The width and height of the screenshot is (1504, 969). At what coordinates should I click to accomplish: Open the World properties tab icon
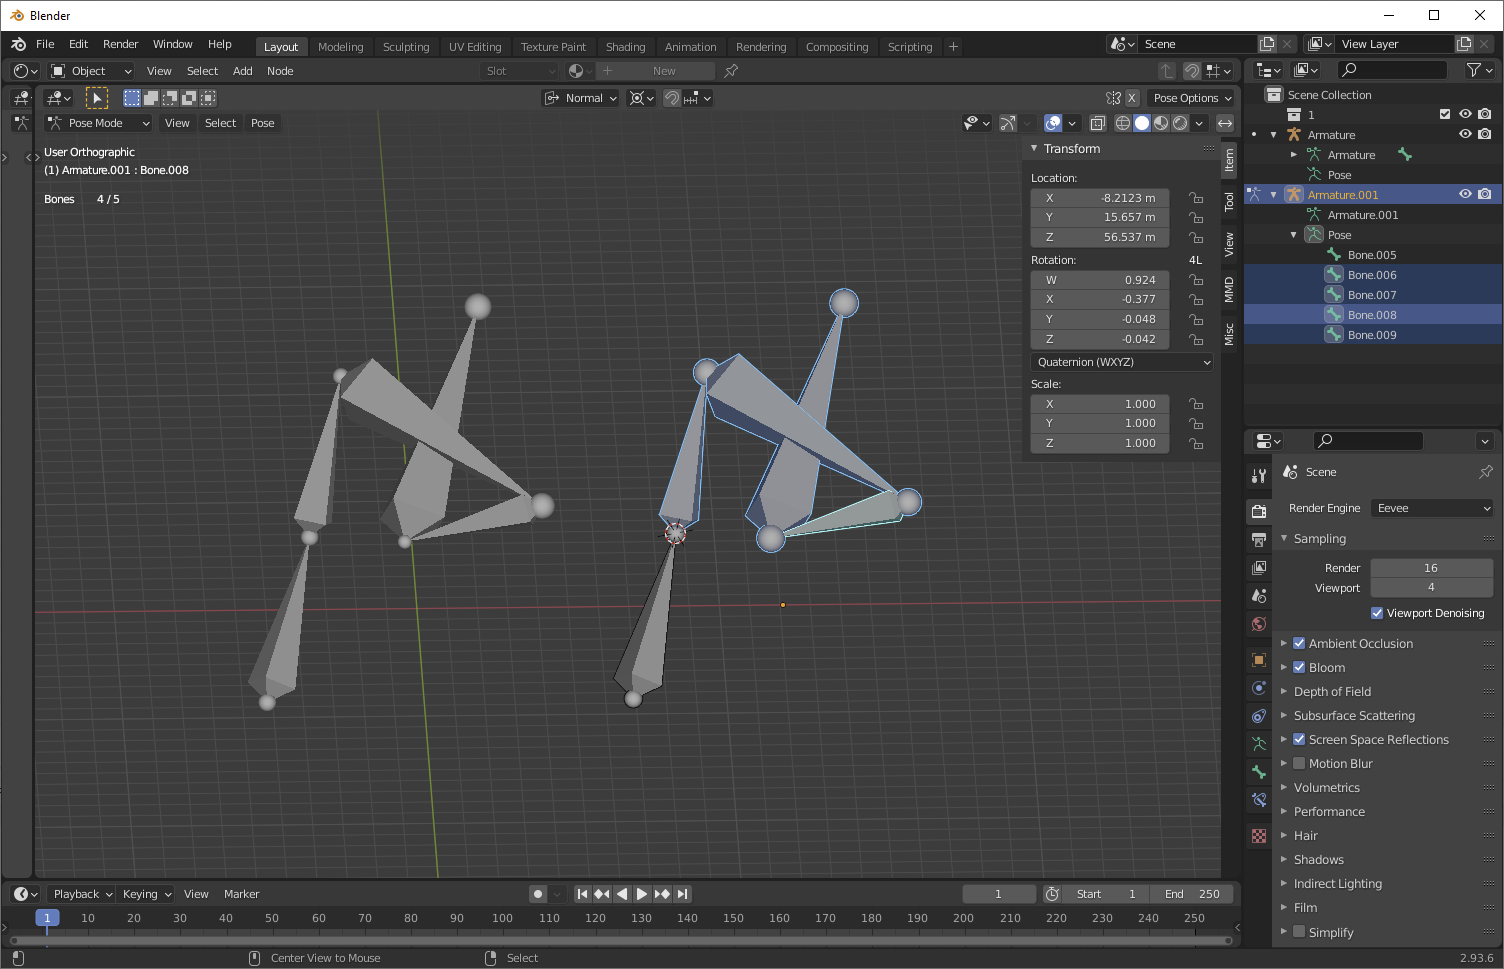1259,623
